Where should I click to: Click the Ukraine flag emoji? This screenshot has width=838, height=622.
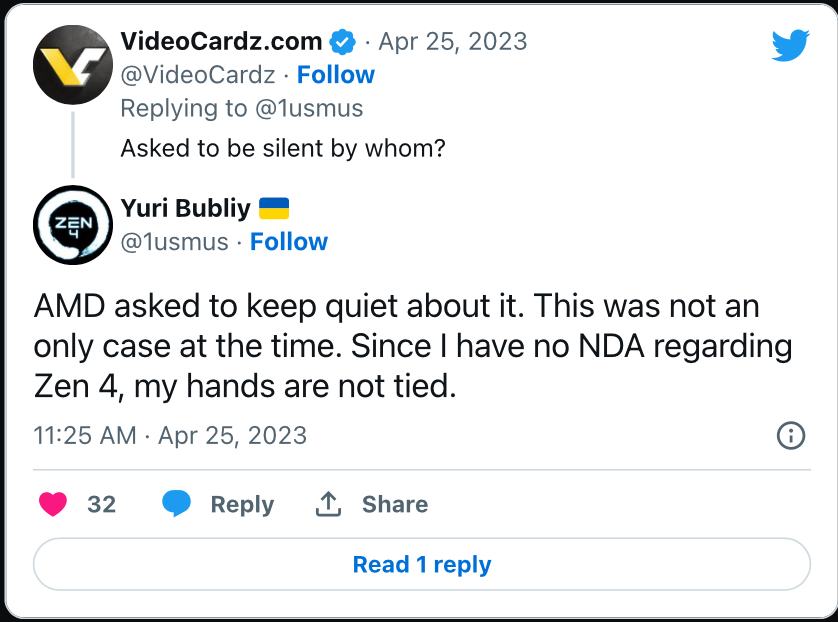[274, 208]
